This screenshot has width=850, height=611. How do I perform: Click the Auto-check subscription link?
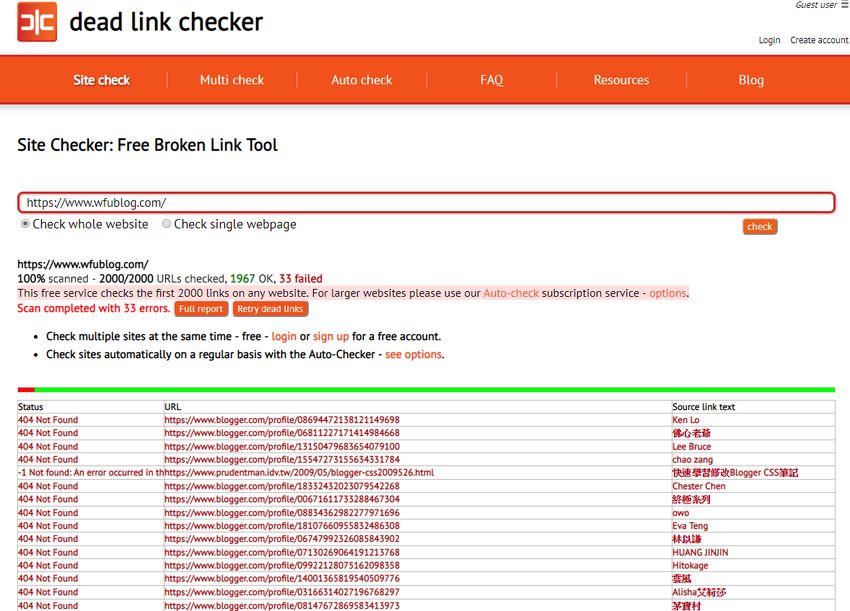(x=511, y=293)
